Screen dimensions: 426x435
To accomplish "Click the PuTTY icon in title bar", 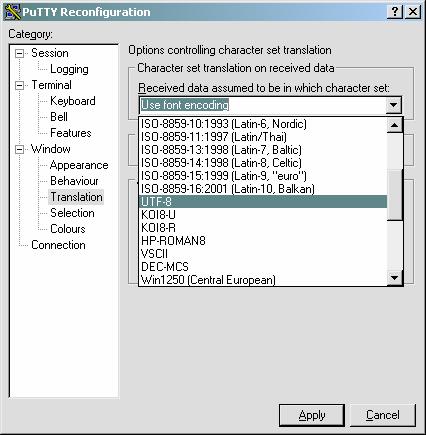I will click(x=13, y=12).
